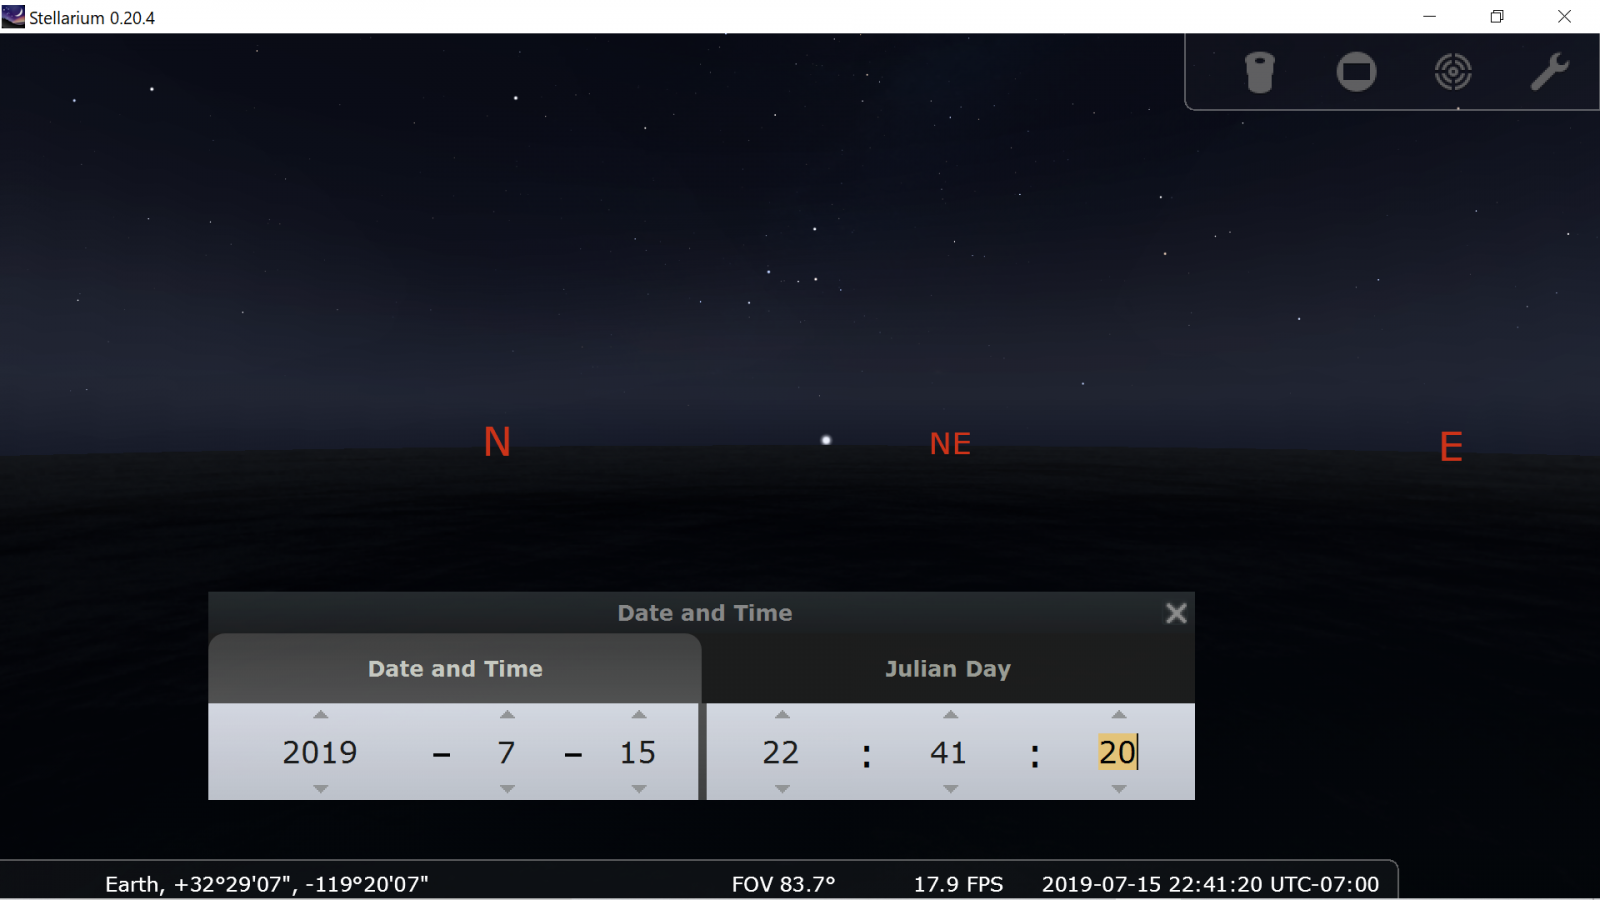Lower the minutes with the down arrow

[x=950, y=789]
